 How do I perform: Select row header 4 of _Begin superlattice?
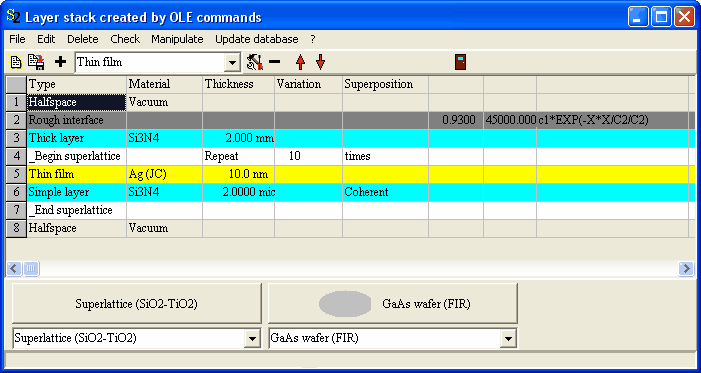click(x=16, y=156)
